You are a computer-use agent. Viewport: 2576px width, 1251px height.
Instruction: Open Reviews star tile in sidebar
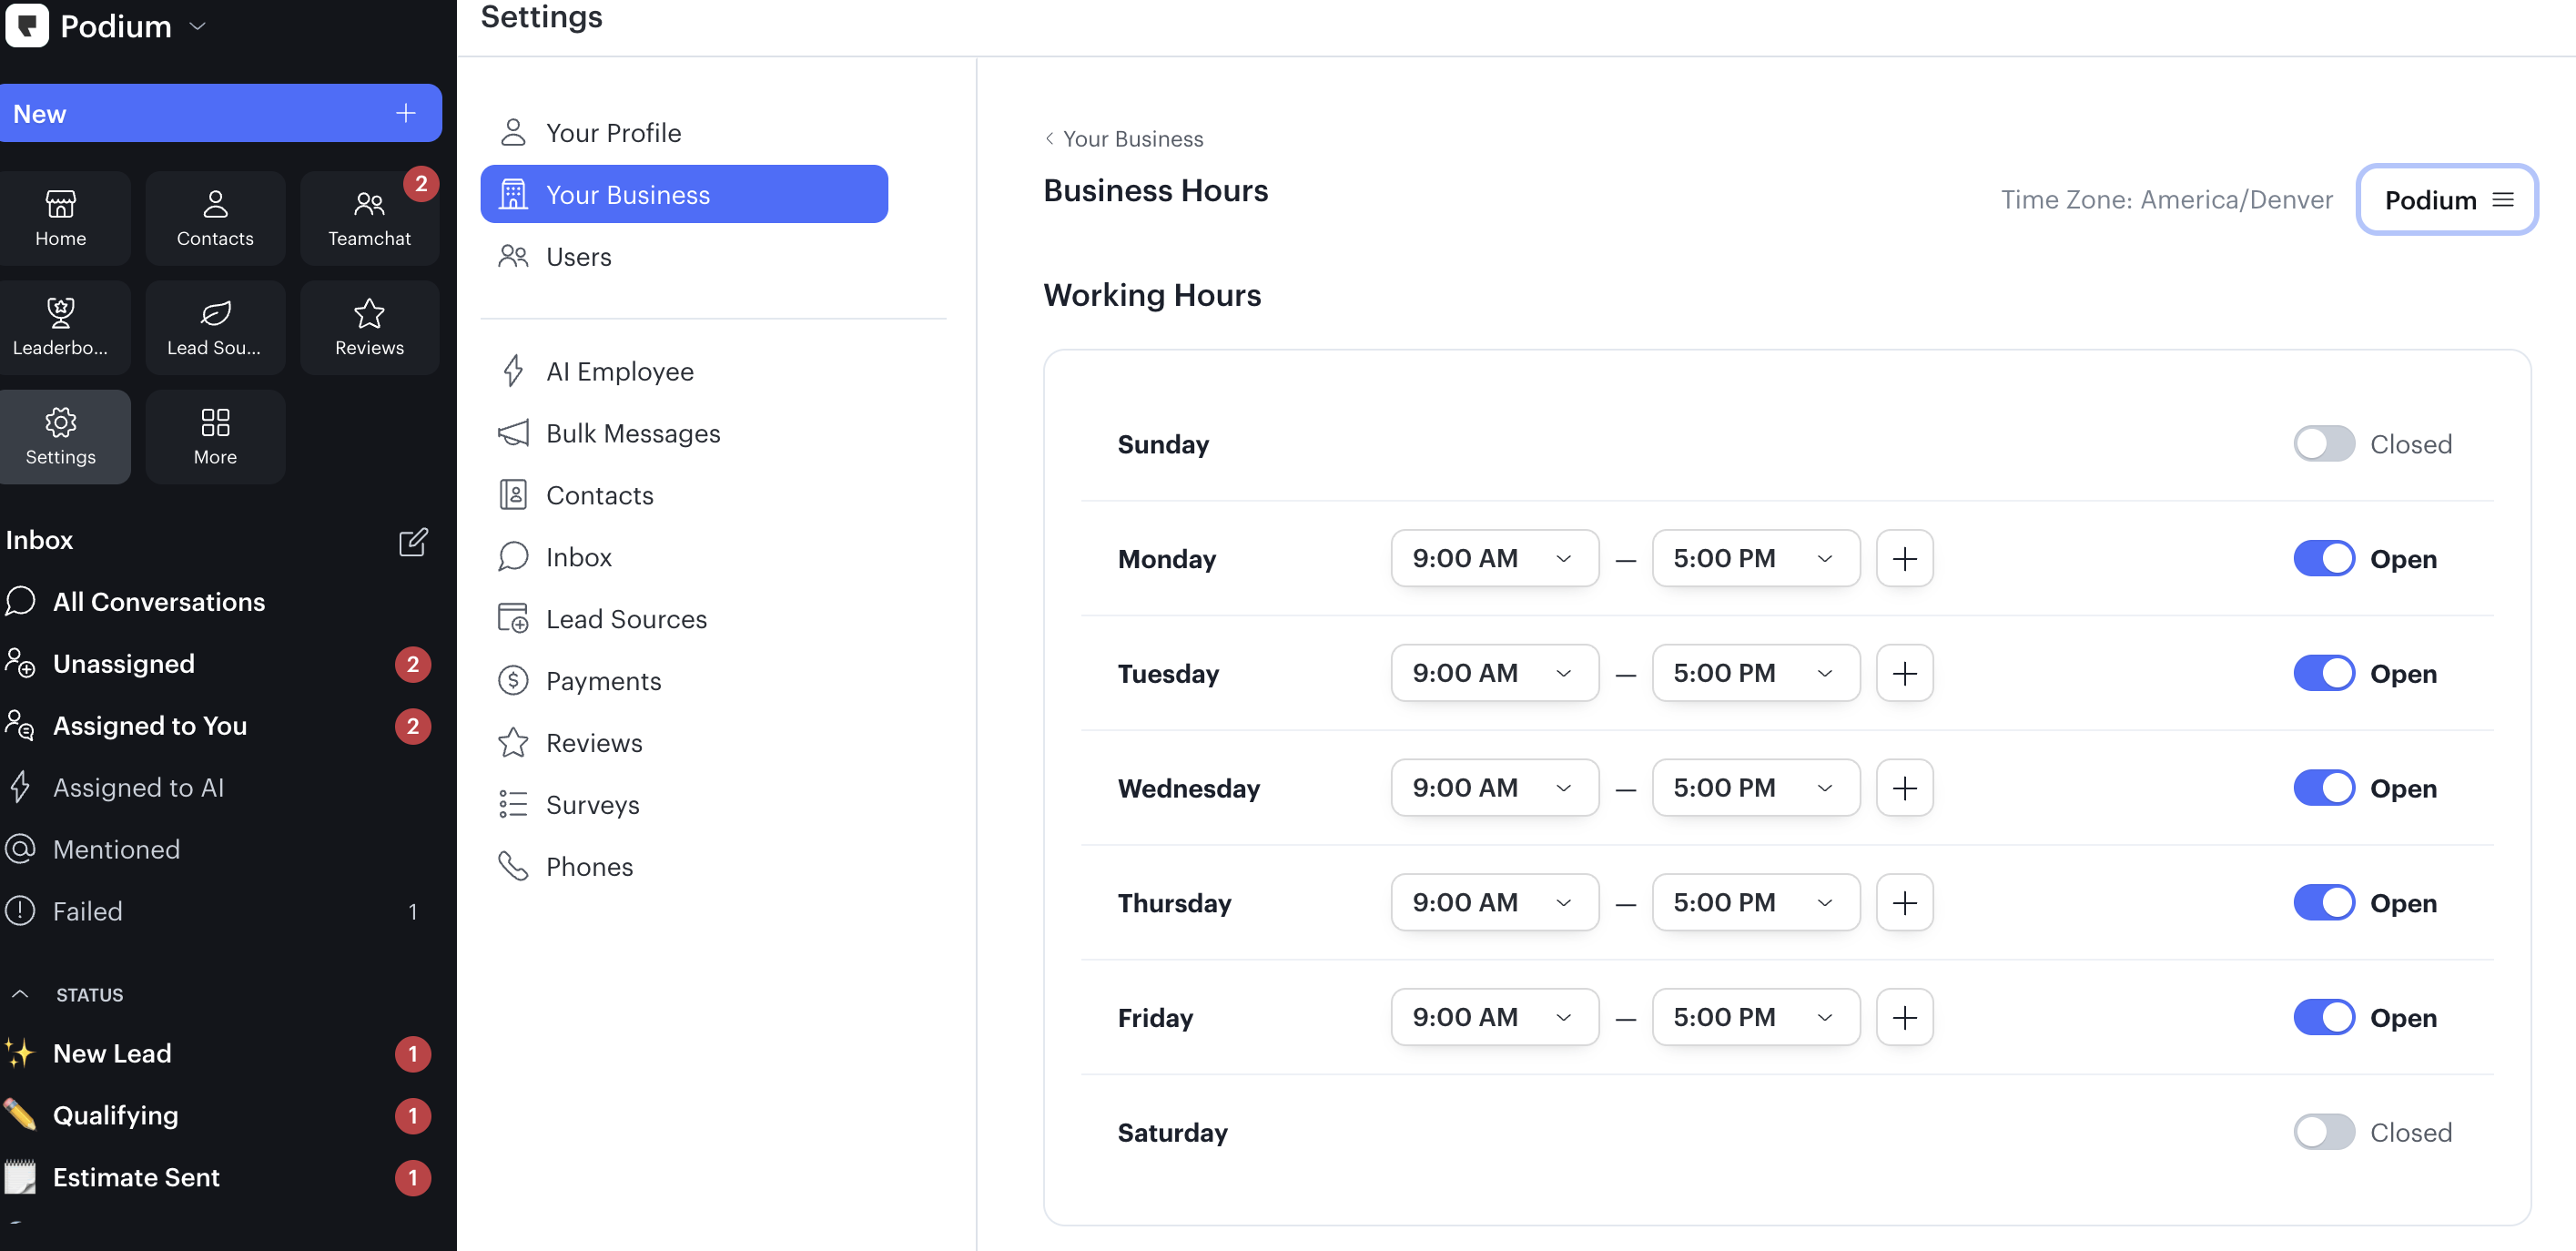369,327
